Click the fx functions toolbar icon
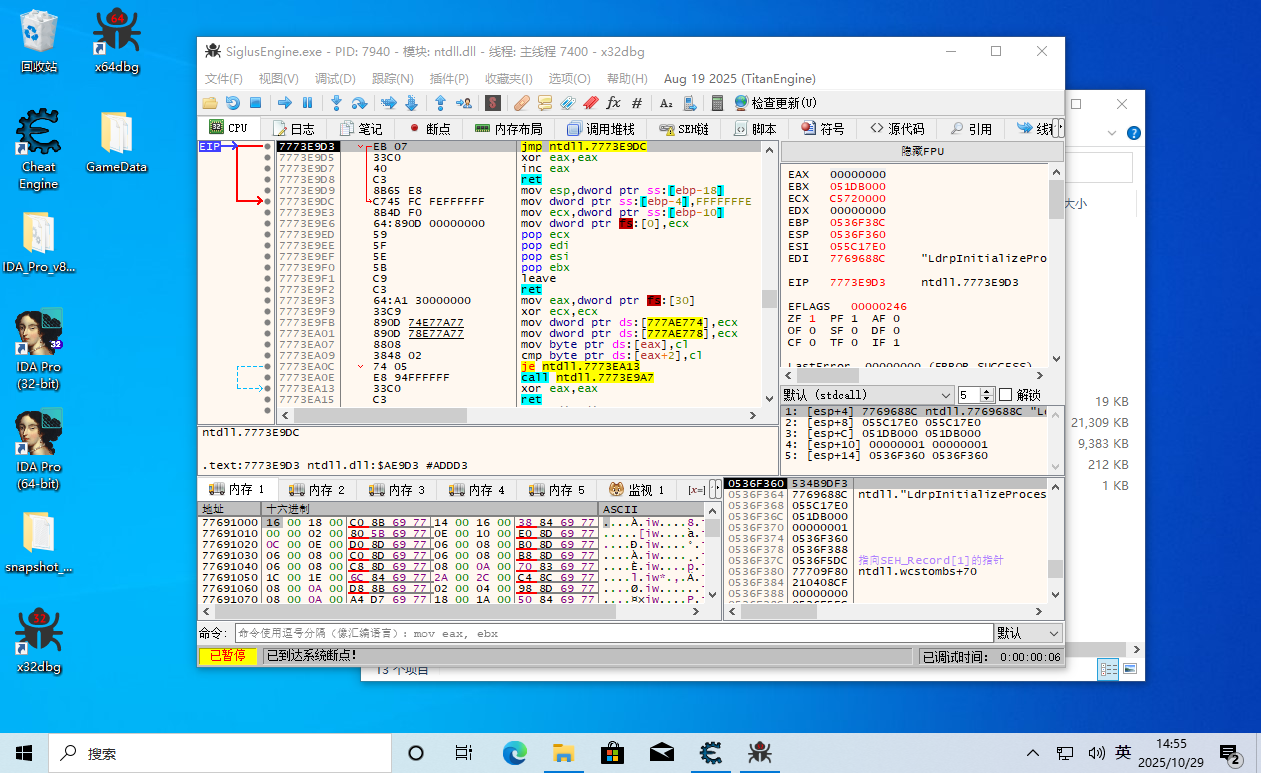Image resolution: width=1261 pixels, height=773 pixels. 613,103
